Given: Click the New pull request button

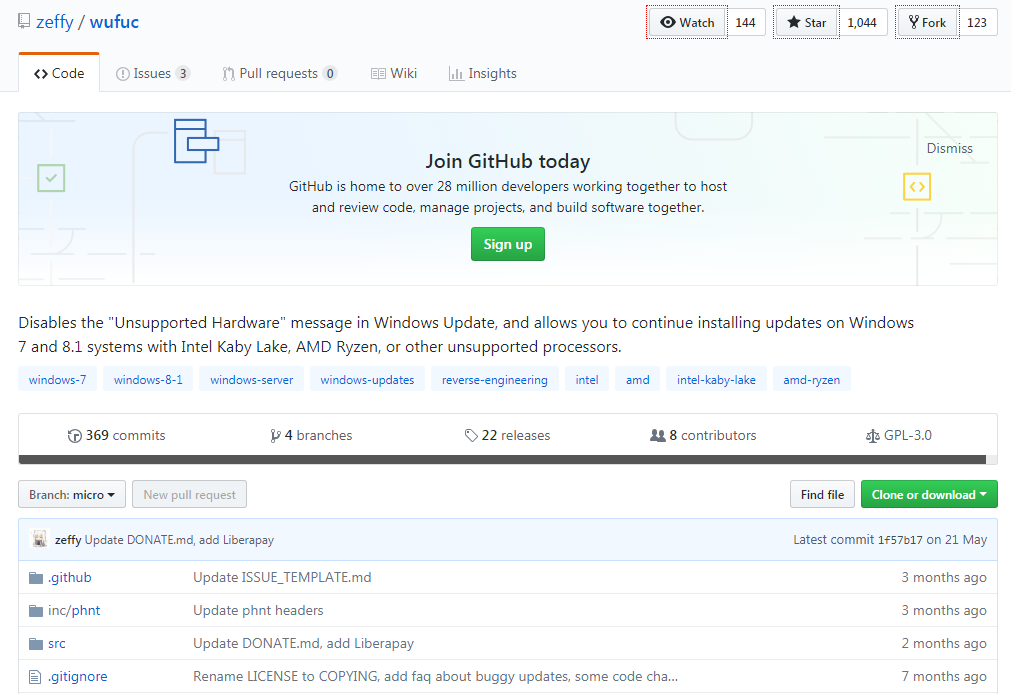Looking at the screenshot, I should coord(190,495).
